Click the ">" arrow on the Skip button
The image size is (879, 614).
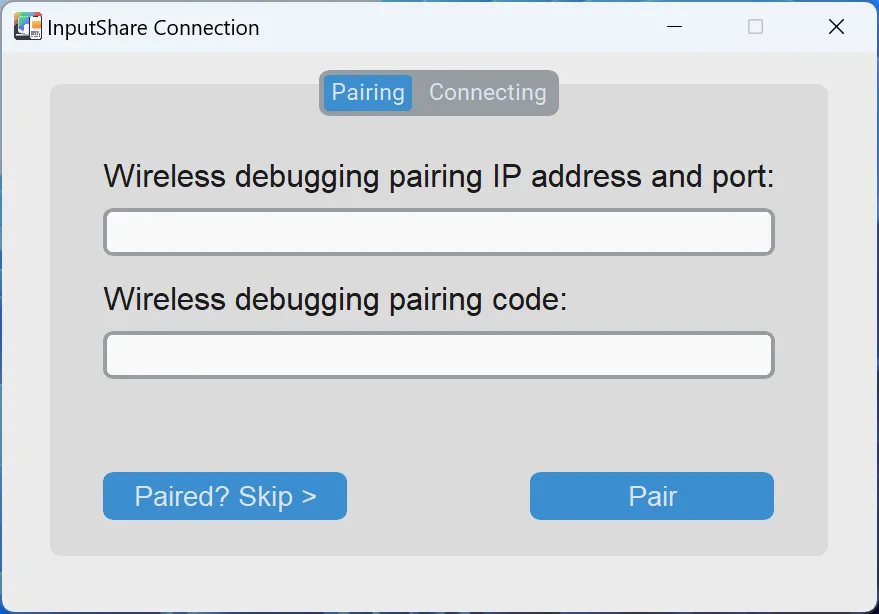tap(309, 497)
